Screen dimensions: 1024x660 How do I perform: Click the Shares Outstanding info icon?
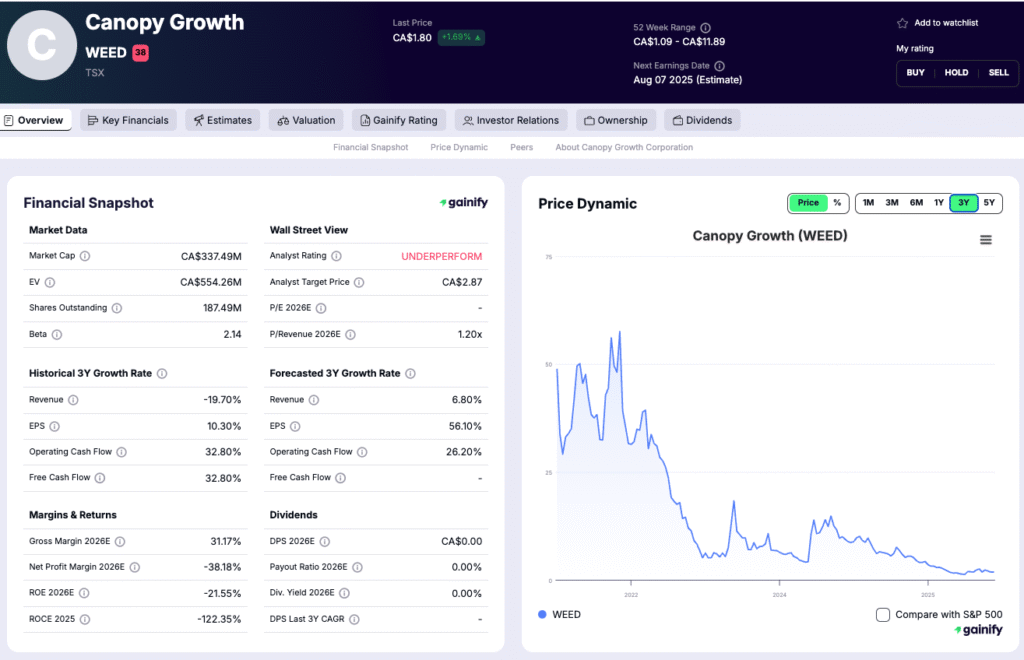click(x=116, y=308)
